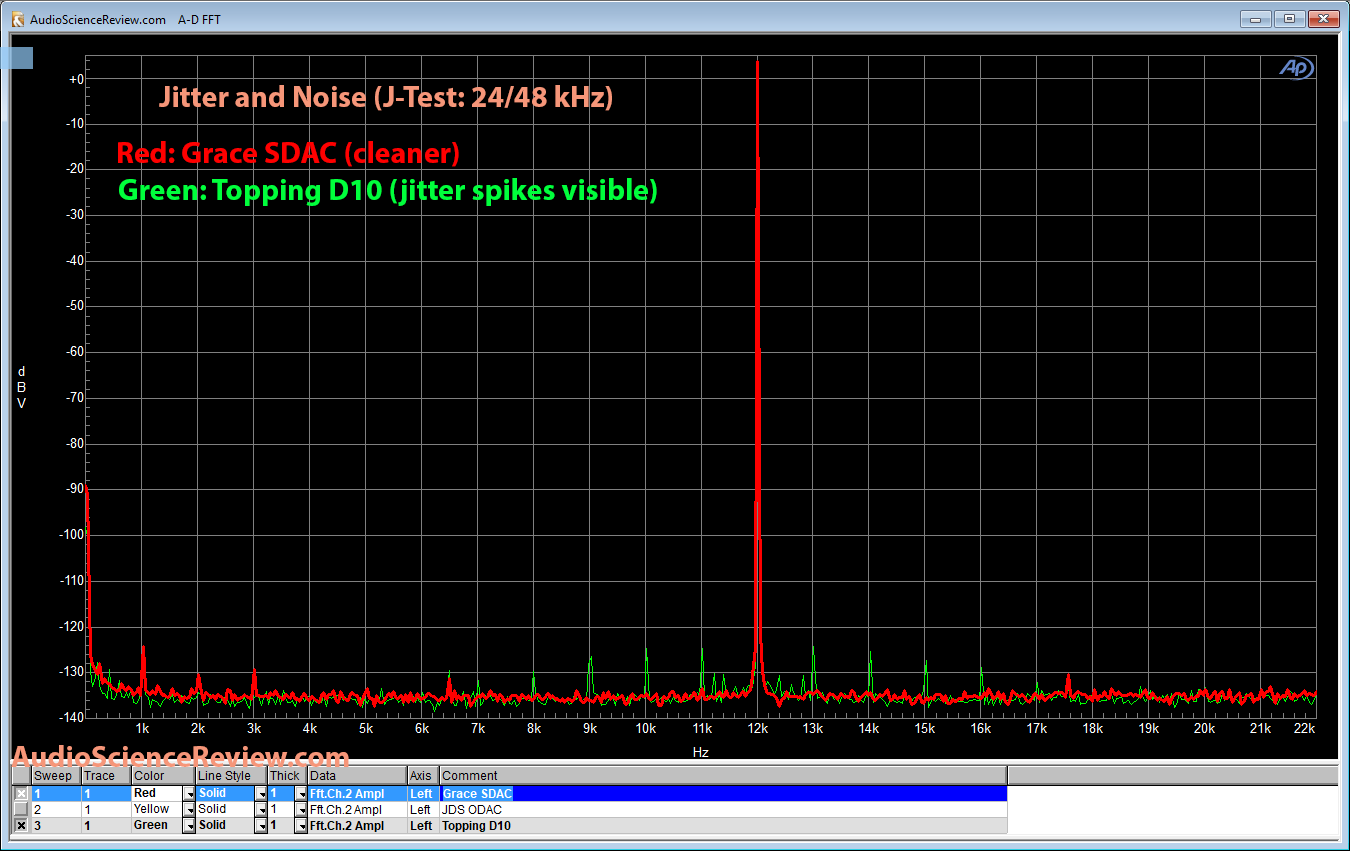The width and height of the screenshot is (1350, 851).
Task: Click the Sweep column header
Action: click(x=56, y=776)
